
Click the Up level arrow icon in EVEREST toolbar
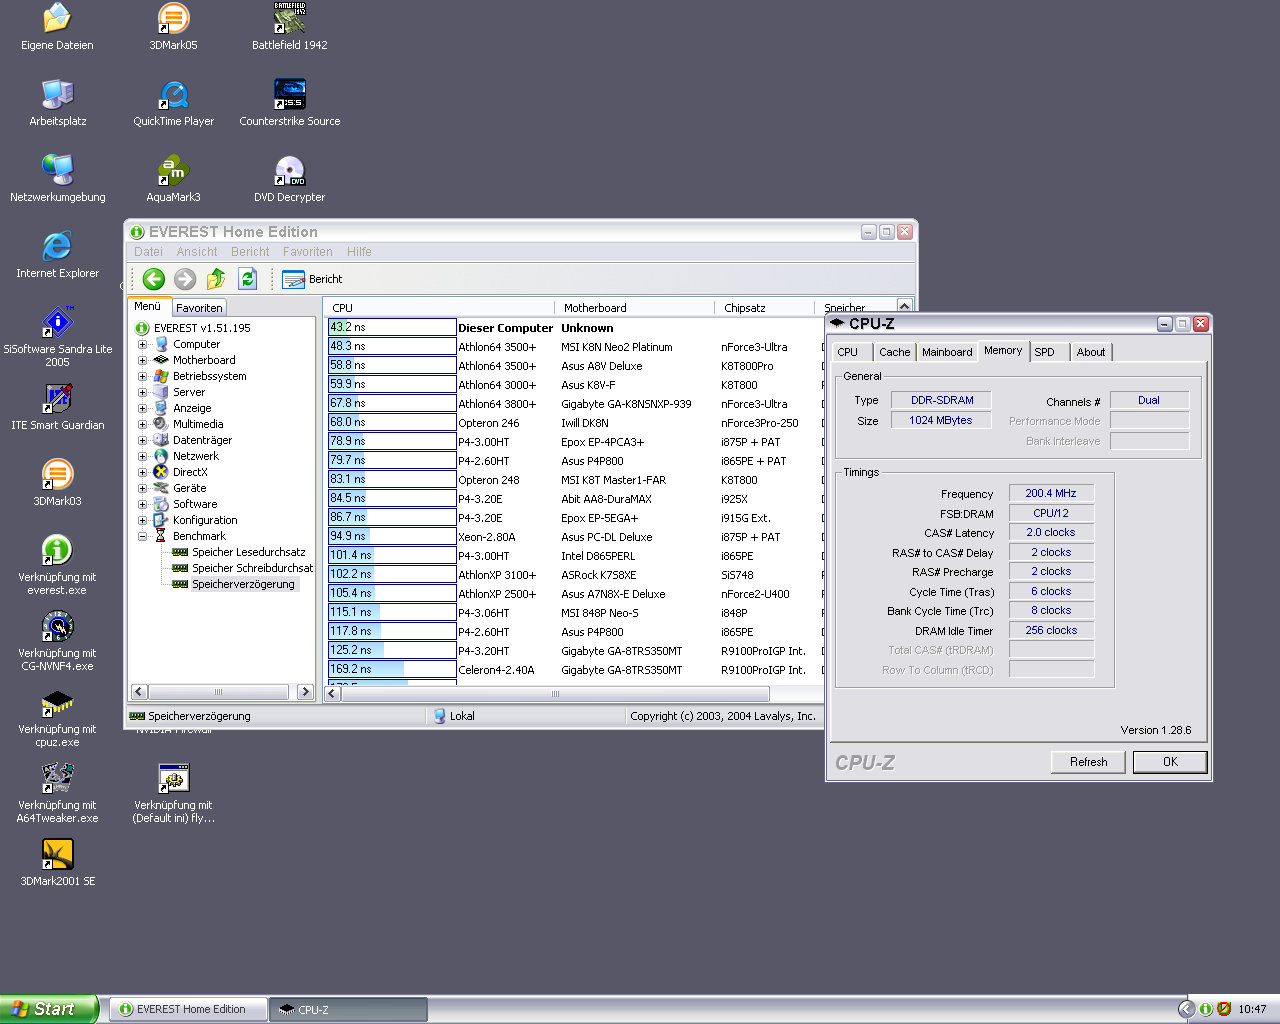pos(216,279)
